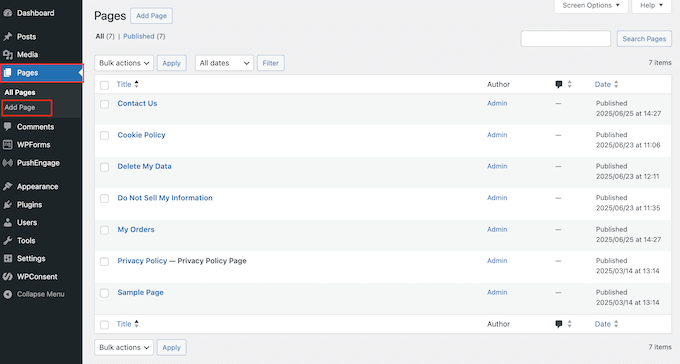Expand the Help panel

tap(652, 6)
